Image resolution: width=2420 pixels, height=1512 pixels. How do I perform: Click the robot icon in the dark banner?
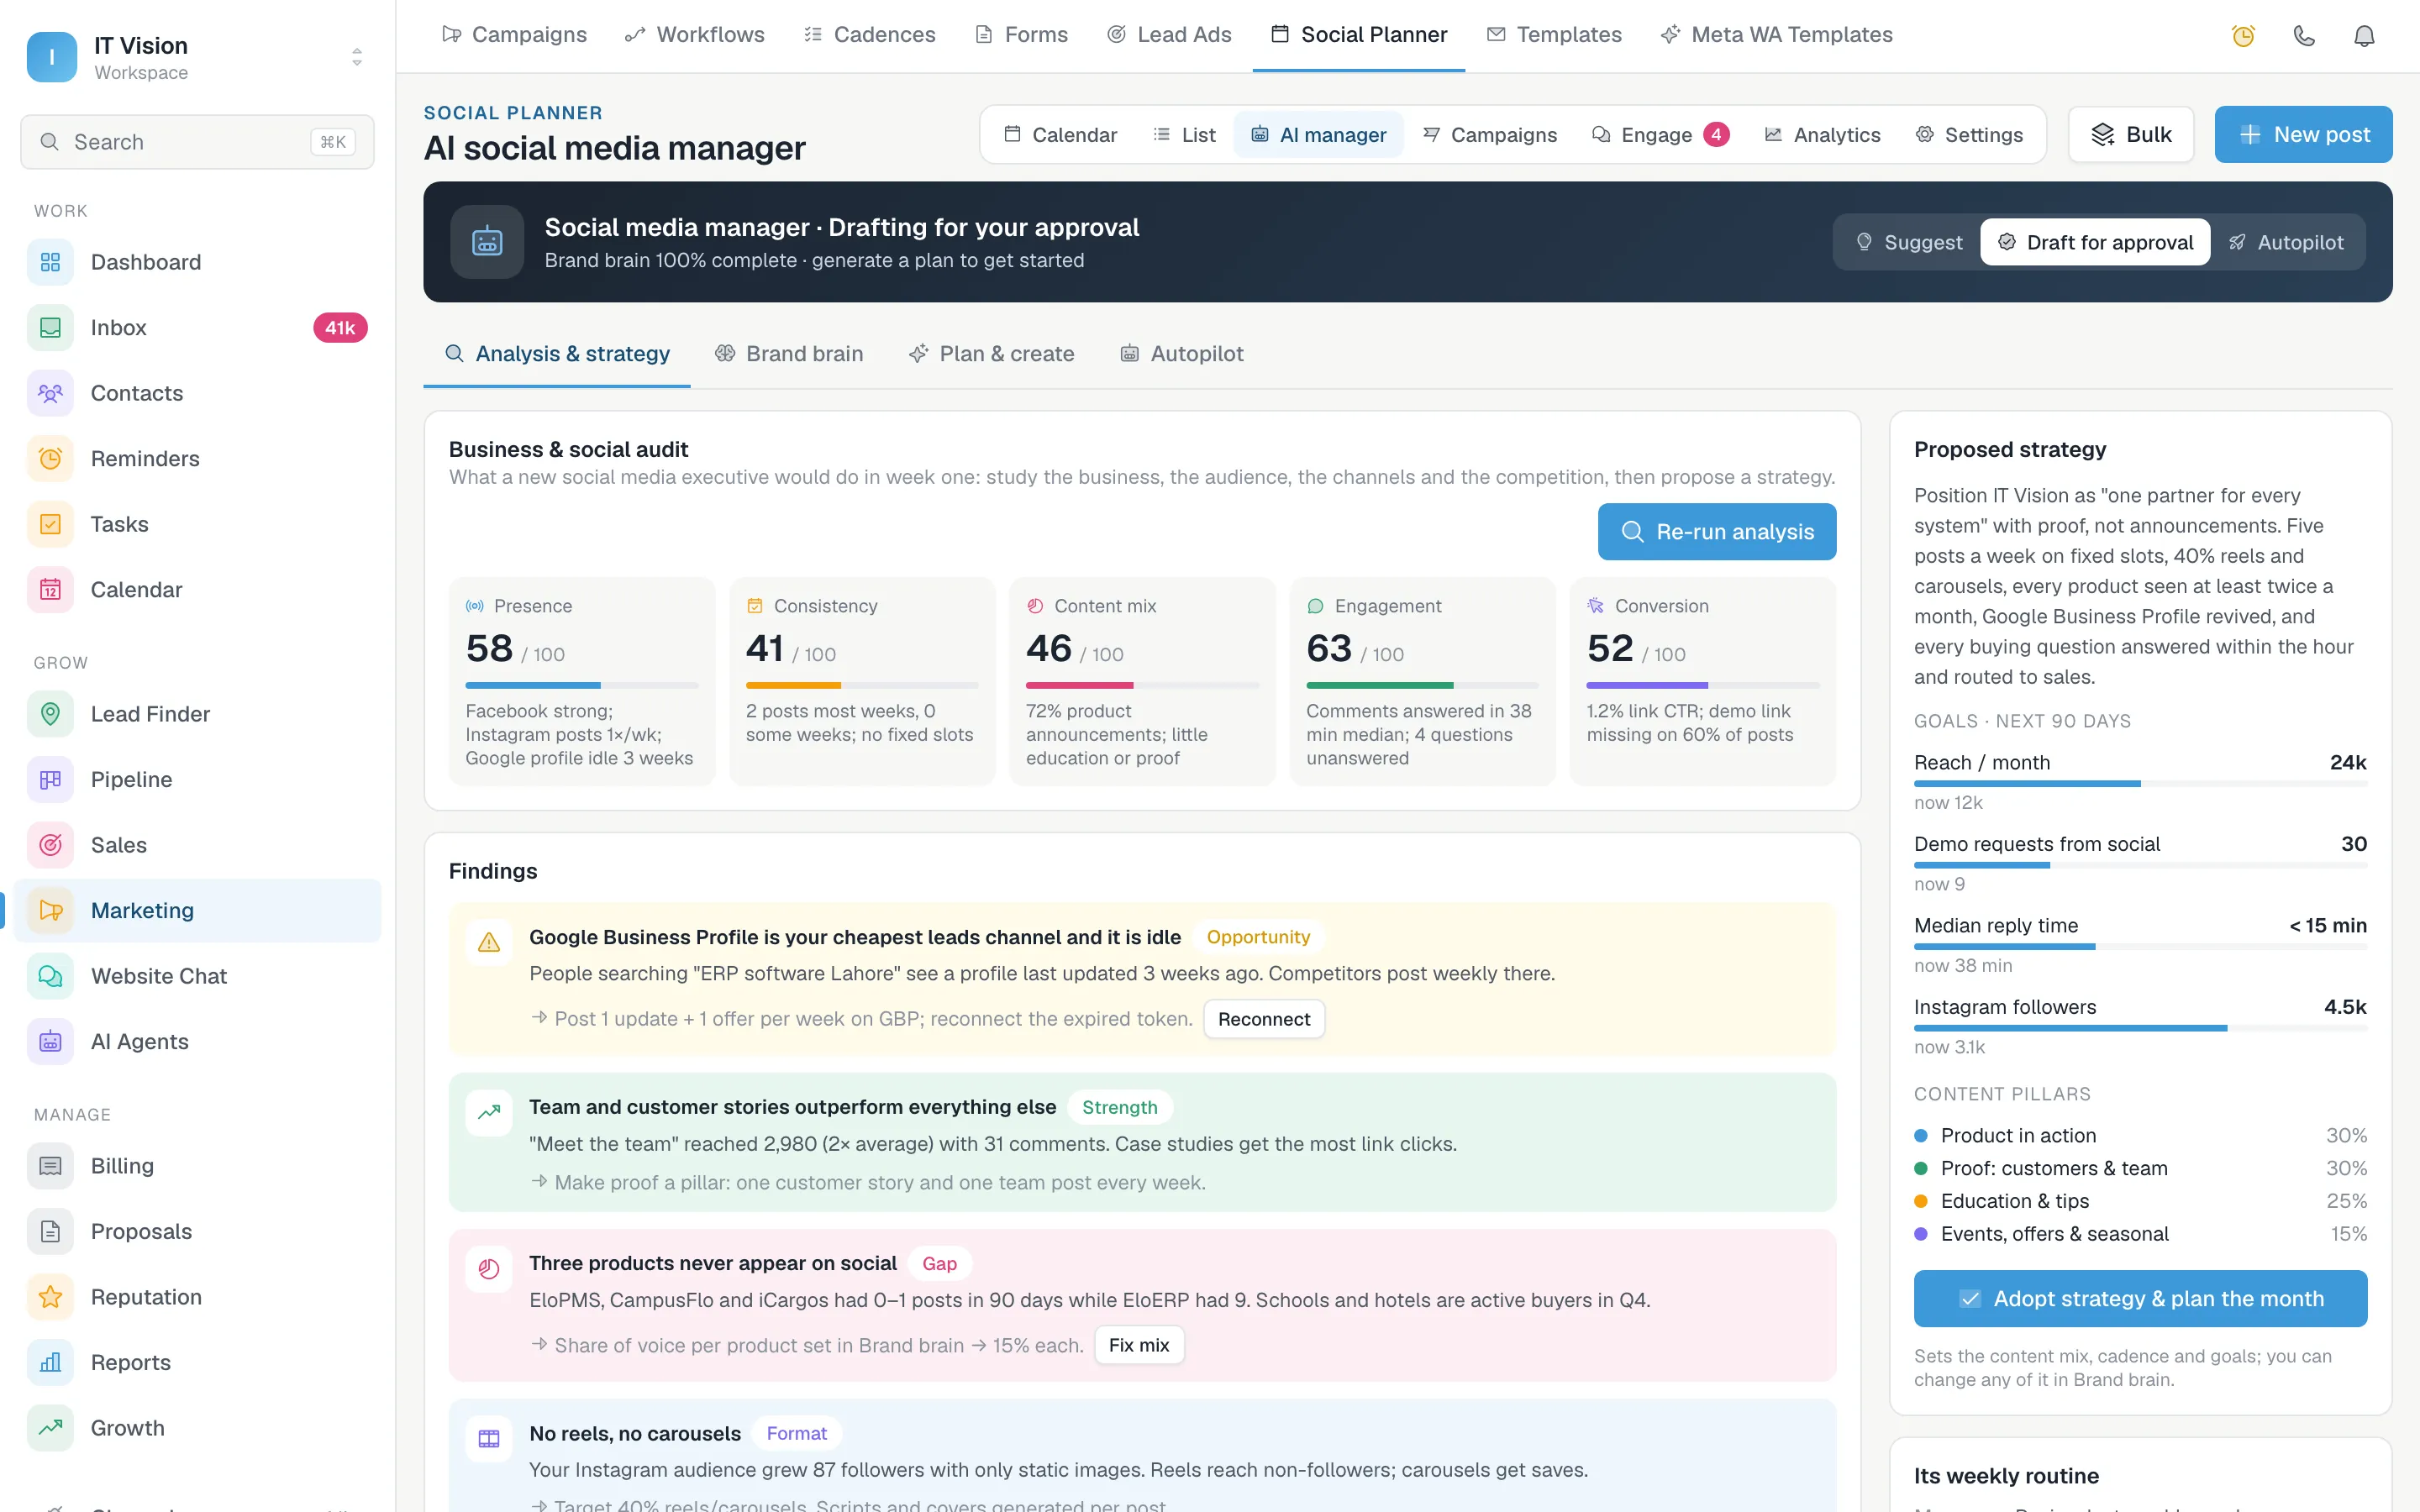(487, 242)
